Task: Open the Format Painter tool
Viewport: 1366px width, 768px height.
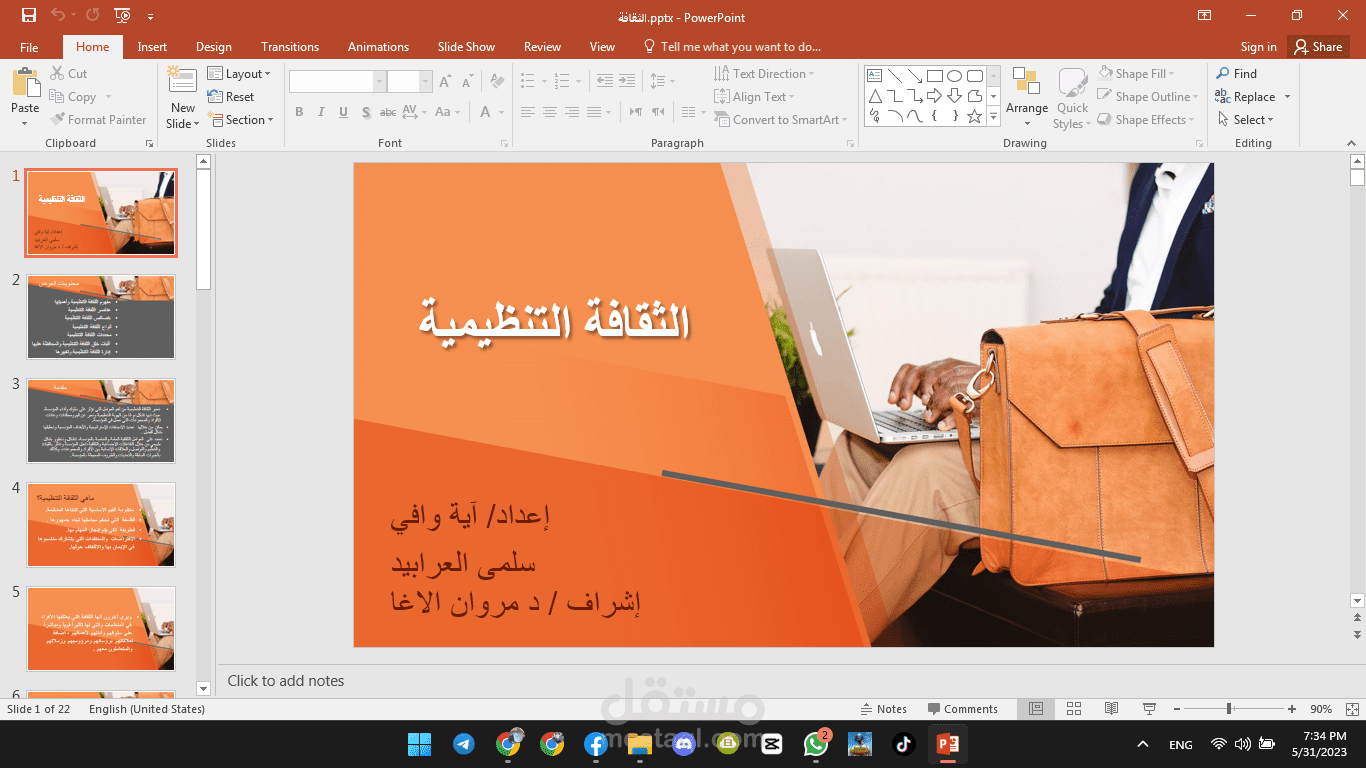Action: (x=99, y=119)
